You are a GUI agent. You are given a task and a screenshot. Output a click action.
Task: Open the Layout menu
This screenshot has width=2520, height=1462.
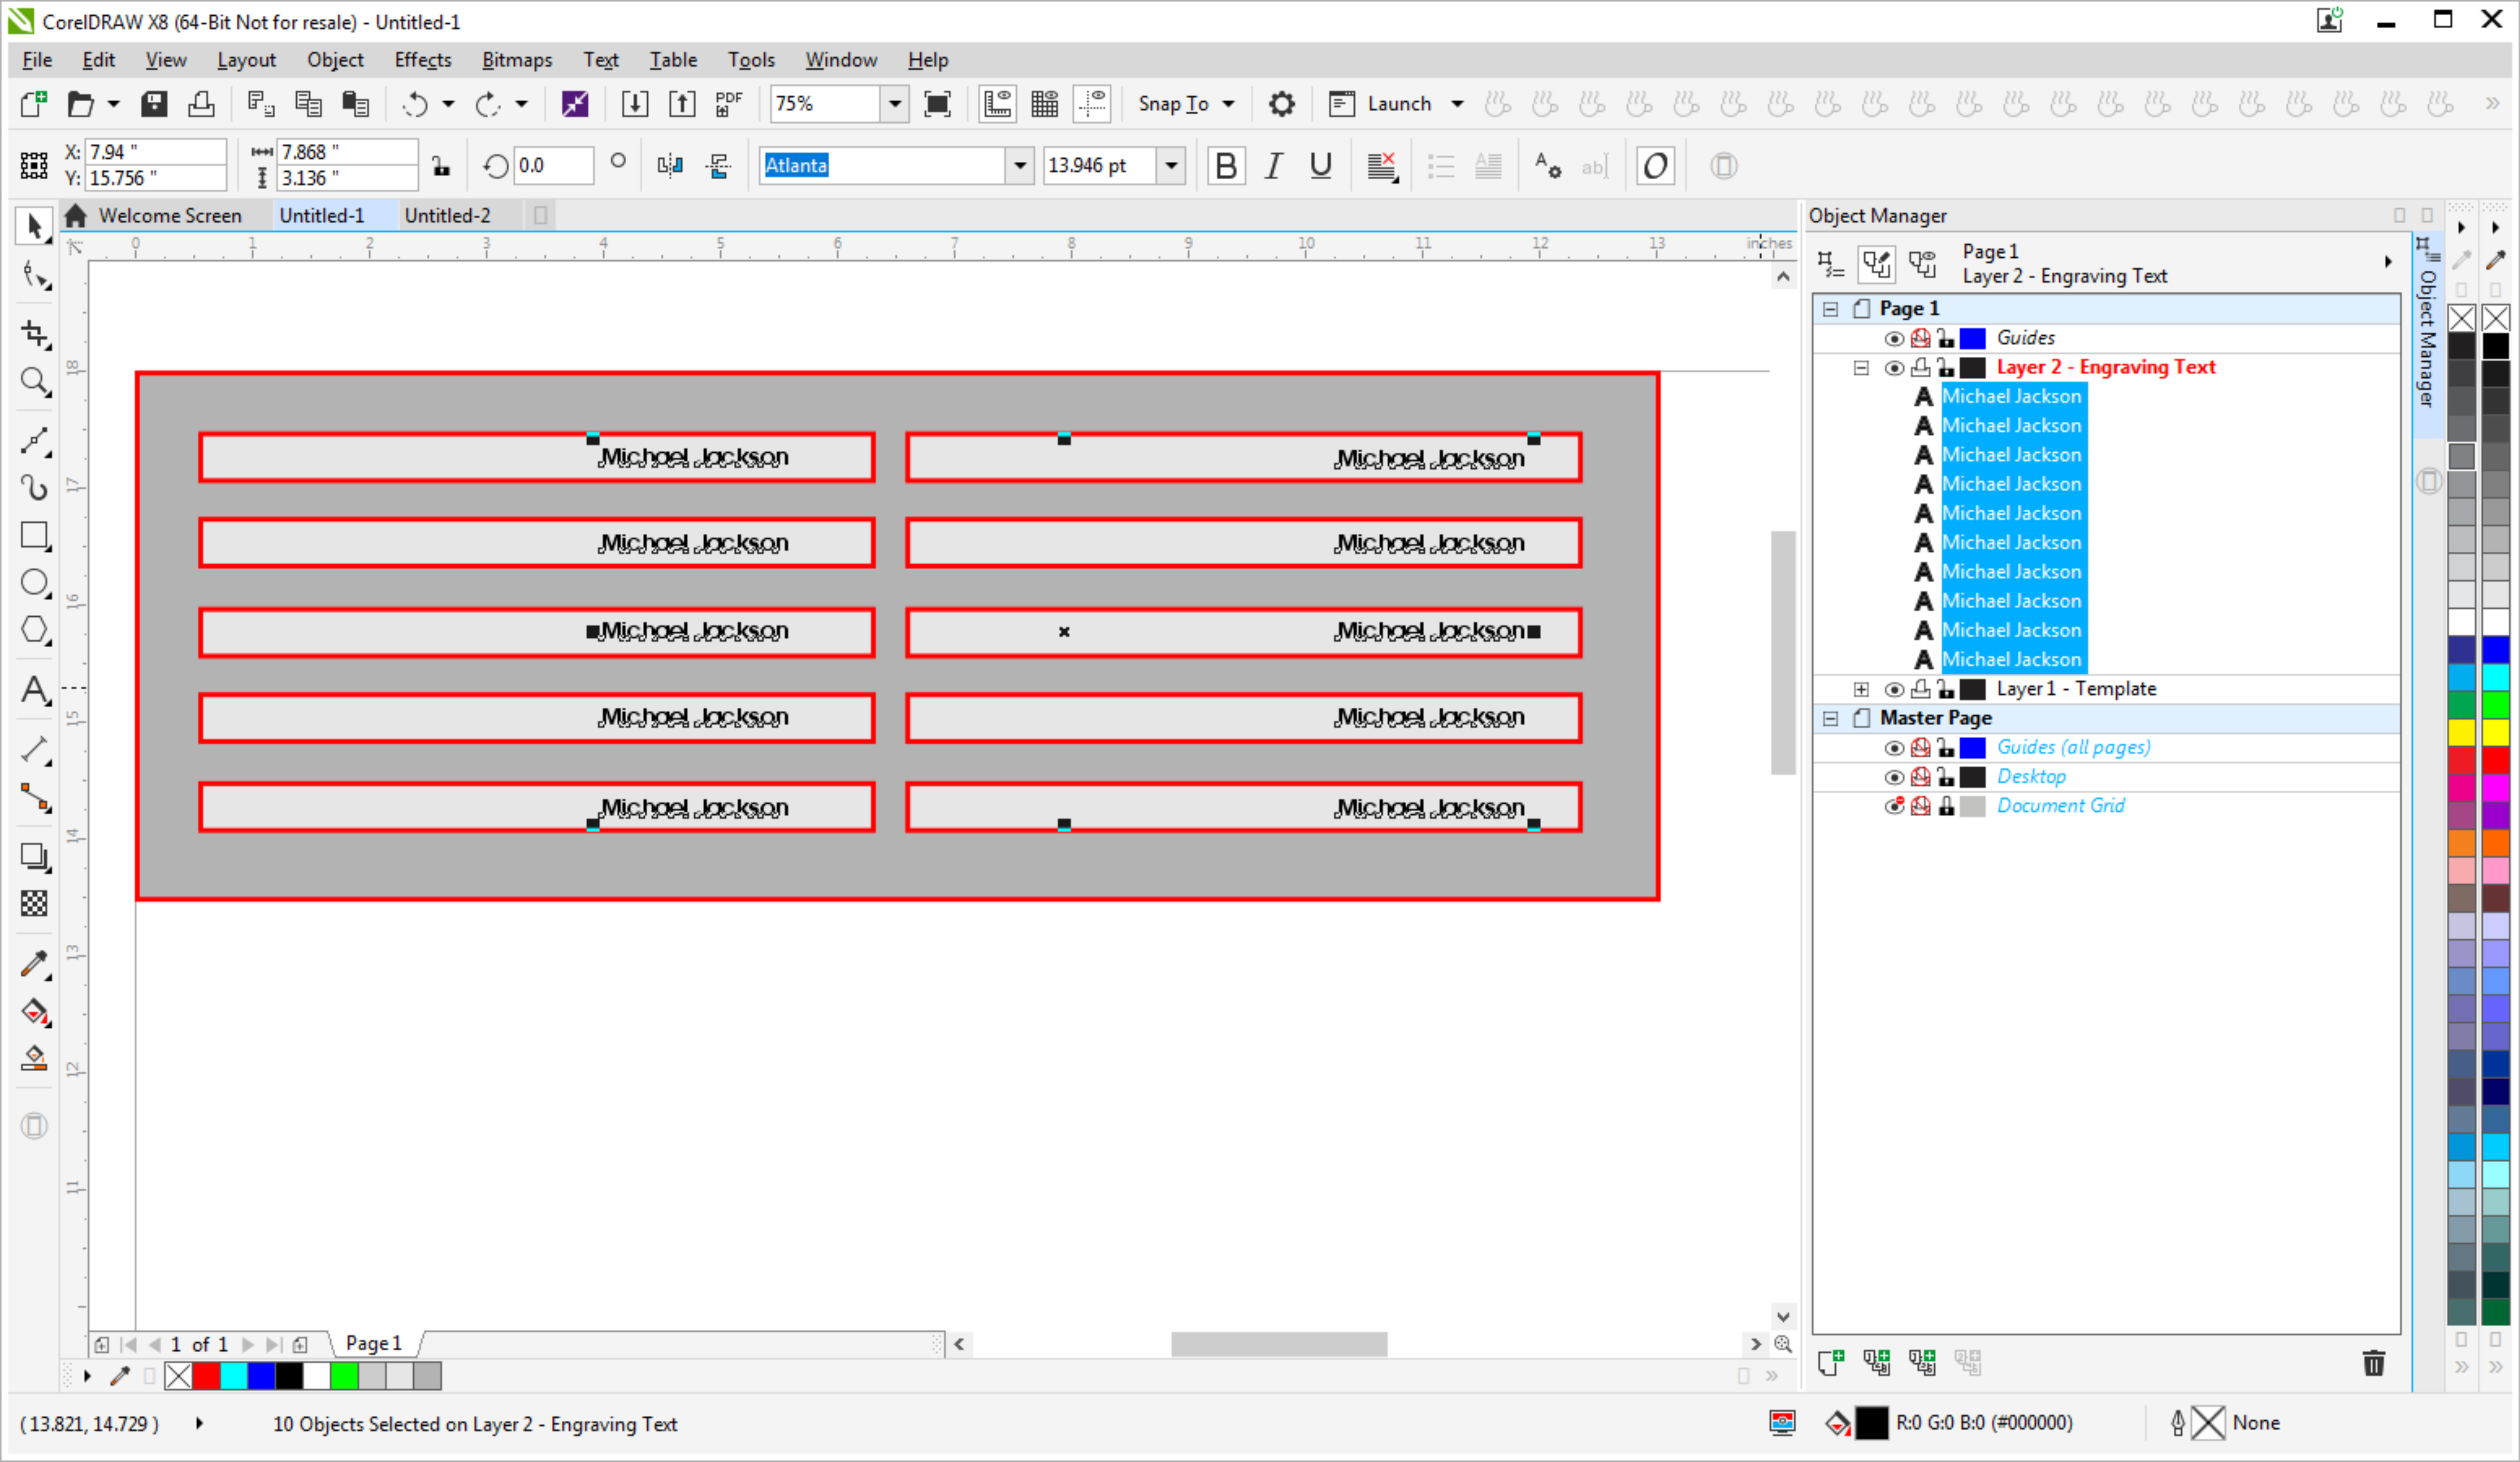point(246,60)
